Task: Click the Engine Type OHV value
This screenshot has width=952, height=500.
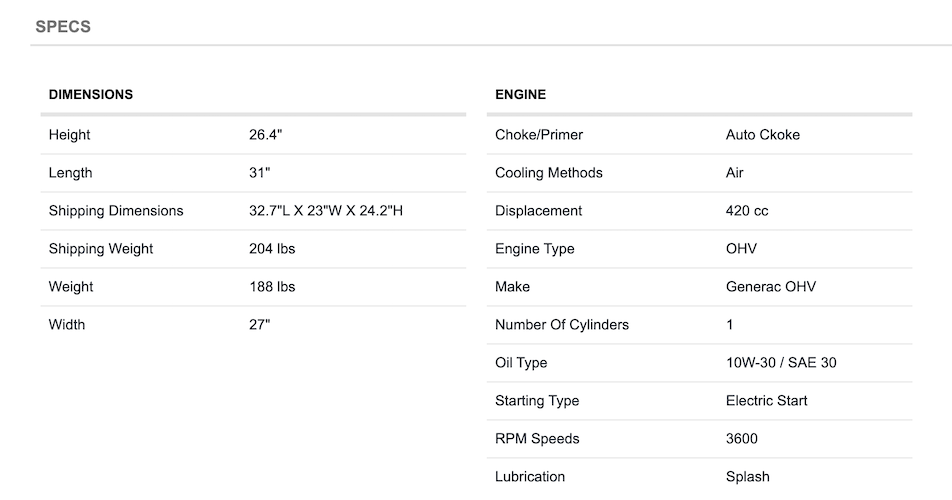Action: click(x=741, y=249)
